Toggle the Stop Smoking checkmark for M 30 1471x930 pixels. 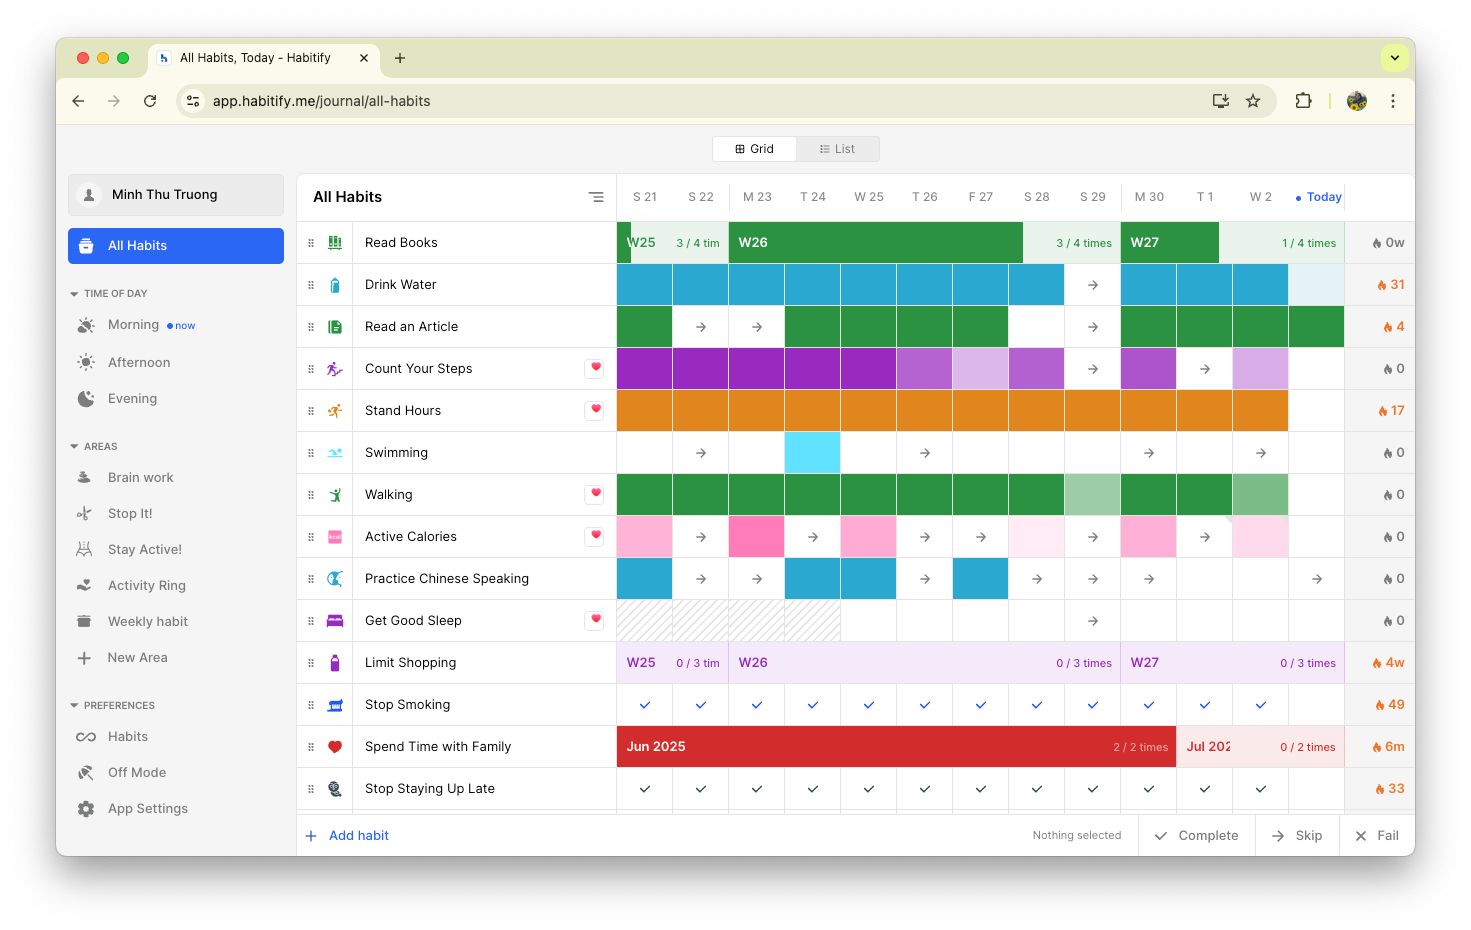click(1149, 705)
